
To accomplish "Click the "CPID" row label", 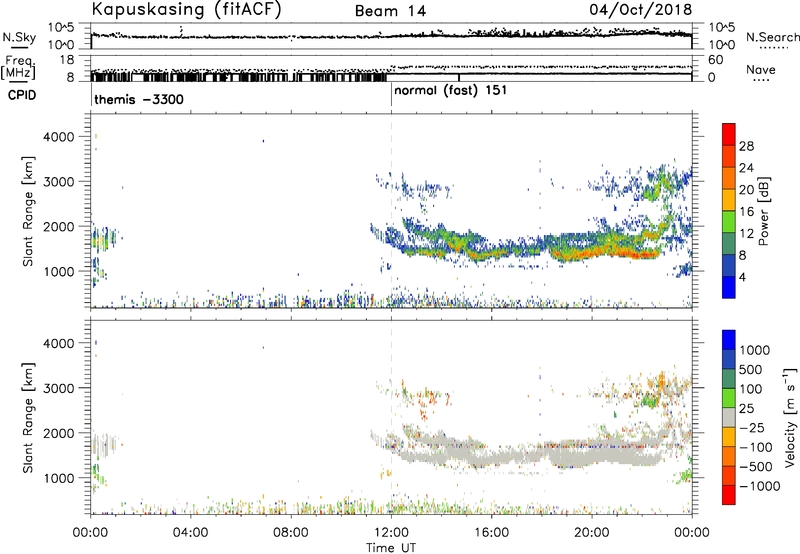I will [22, 95].
